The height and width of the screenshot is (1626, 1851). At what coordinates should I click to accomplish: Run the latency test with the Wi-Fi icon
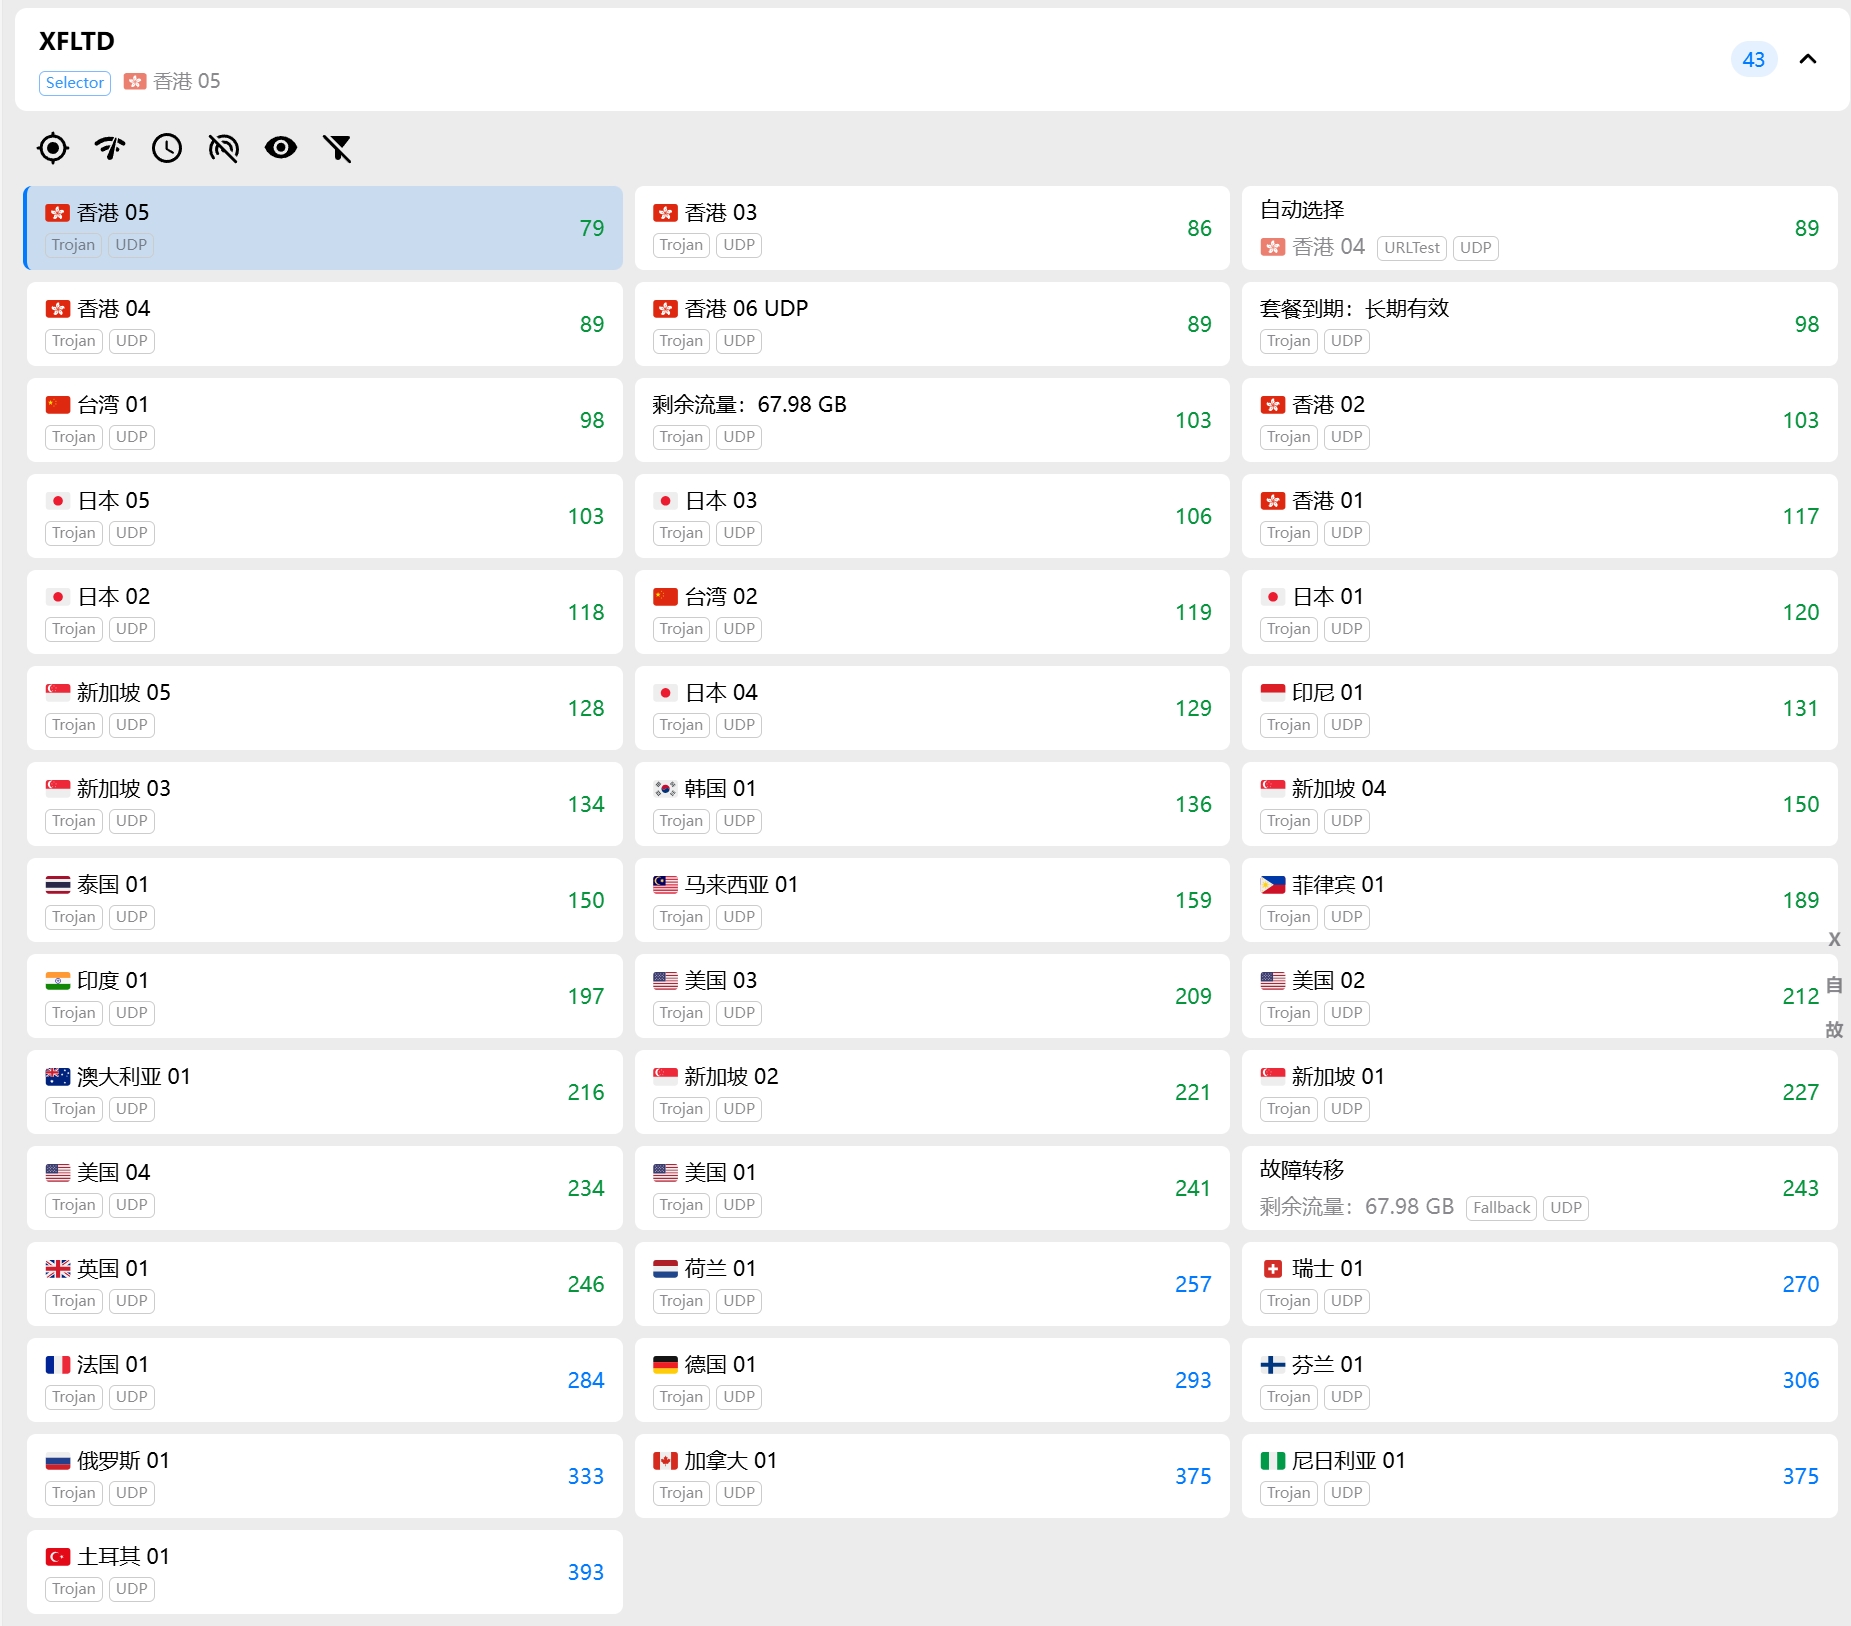pos(110,149)
